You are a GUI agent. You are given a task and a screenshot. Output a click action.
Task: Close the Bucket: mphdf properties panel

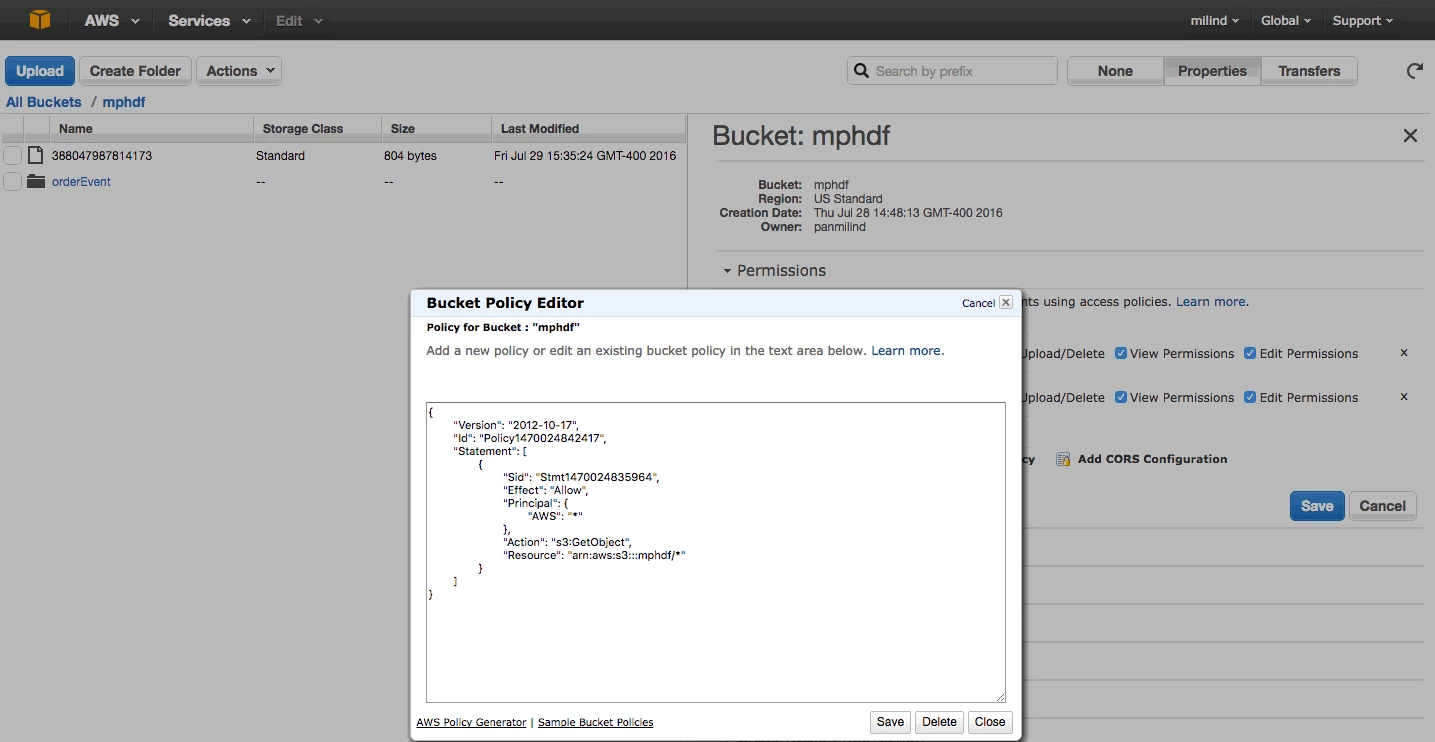click(1410, 135)
